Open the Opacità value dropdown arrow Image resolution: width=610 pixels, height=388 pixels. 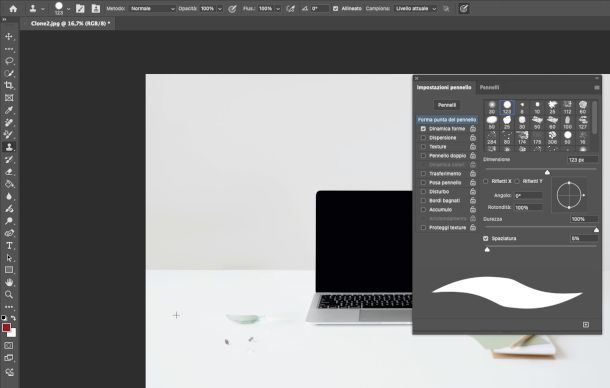220,9
